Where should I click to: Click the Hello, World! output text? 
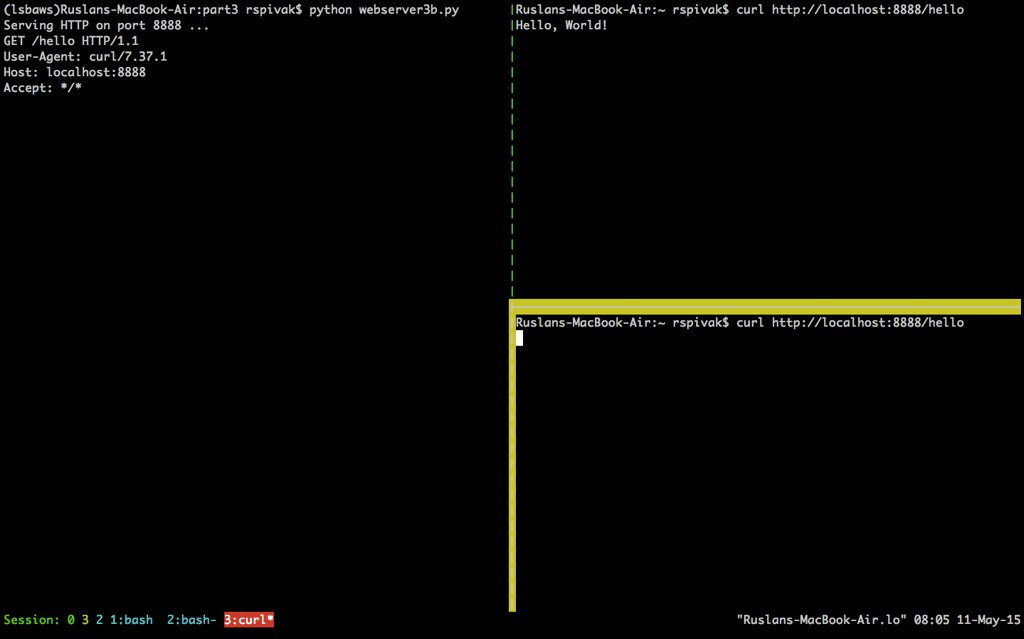coord(562,25)
